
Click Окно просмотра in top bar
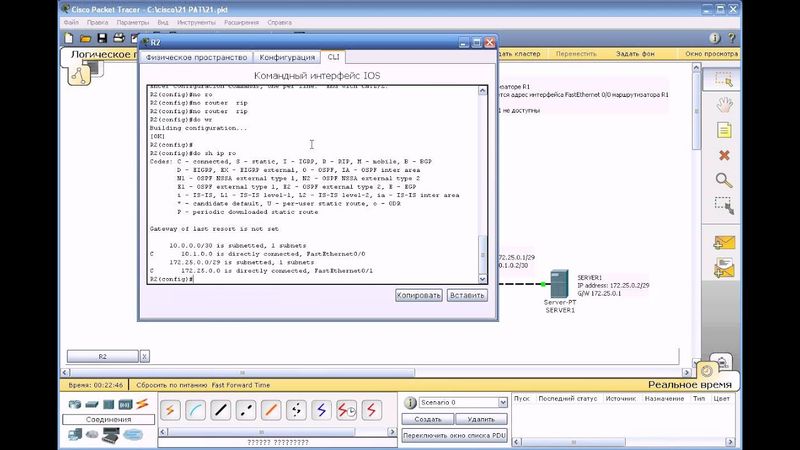coord(711,54)
